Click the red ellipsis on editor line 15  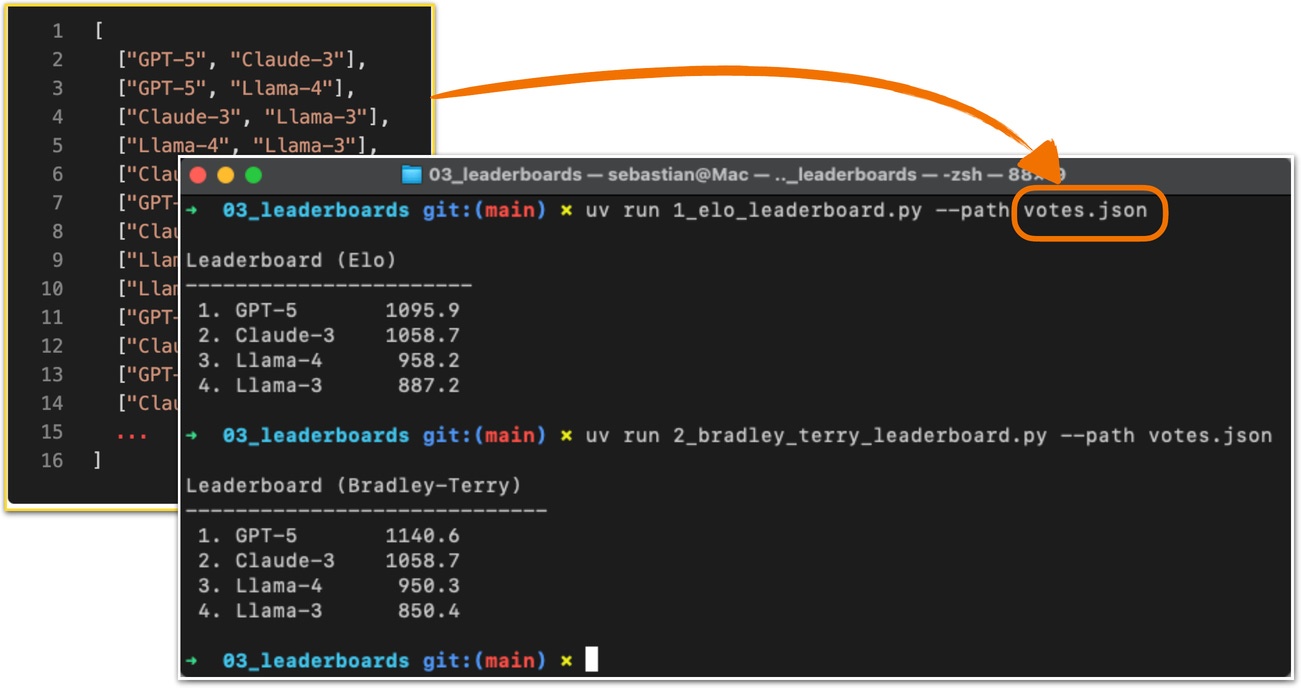pos(131,436)
